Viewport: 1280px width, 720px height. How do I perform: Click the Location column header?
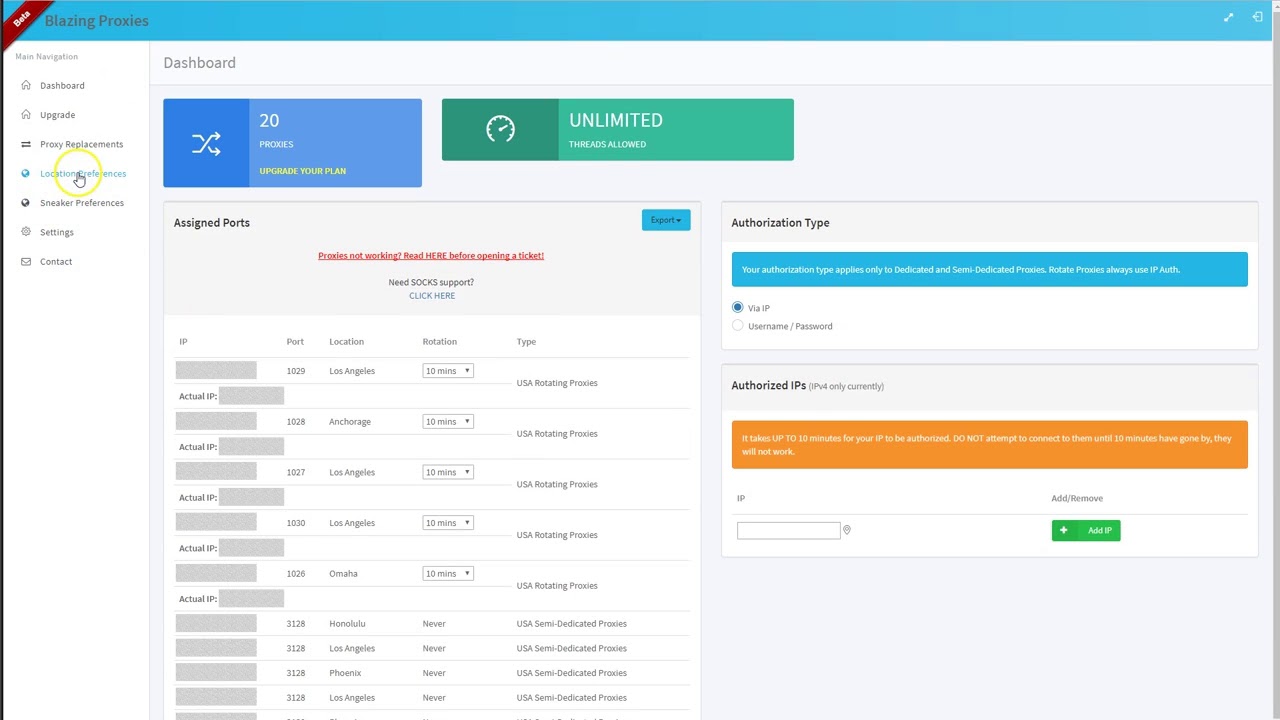tap(346, 341)
